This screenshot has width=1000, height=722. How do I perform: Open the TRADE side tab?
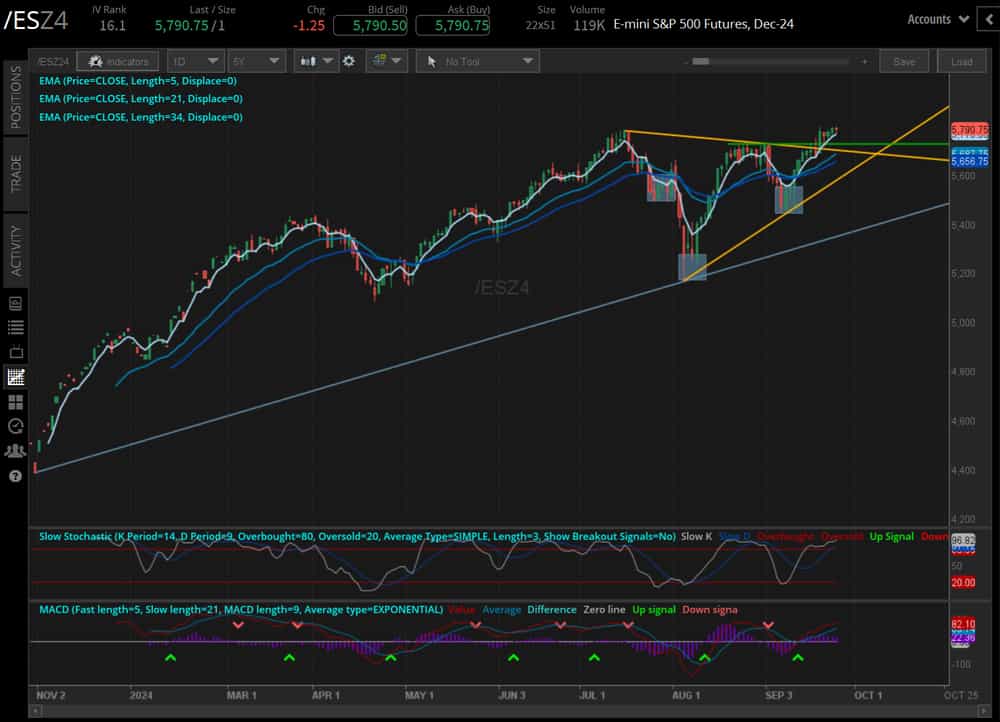click(x=15, y=172)
